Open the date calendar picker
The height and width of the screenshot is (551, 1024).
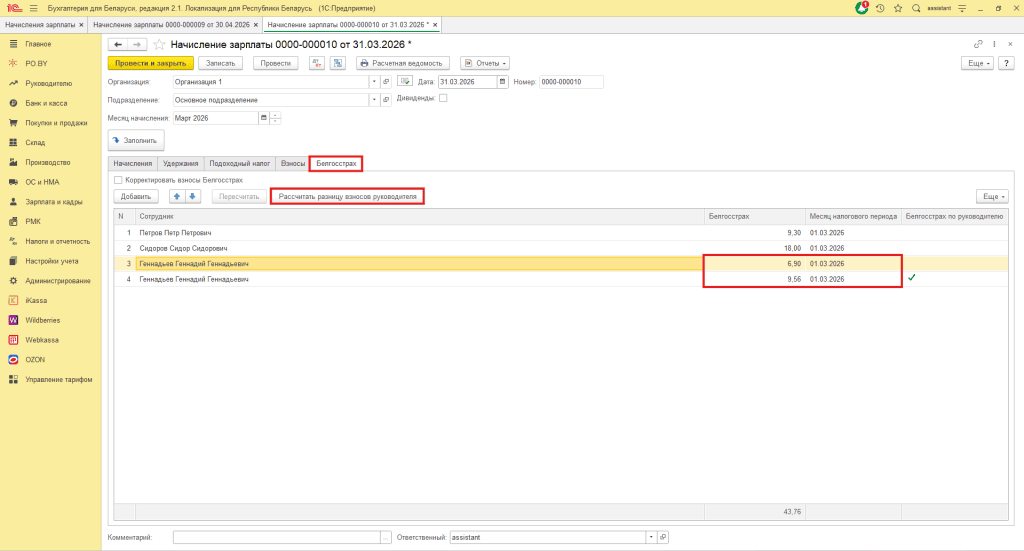[x=502, y=82]
